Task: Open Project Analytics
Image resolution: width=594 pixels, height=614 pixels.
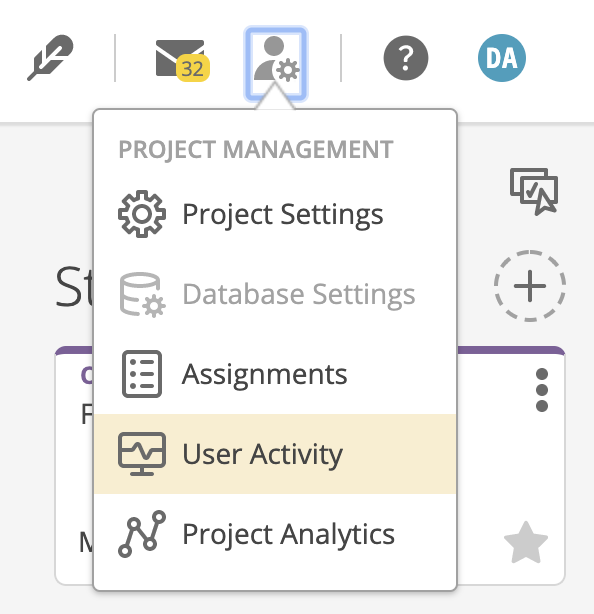Action: (x=275, y=534)
